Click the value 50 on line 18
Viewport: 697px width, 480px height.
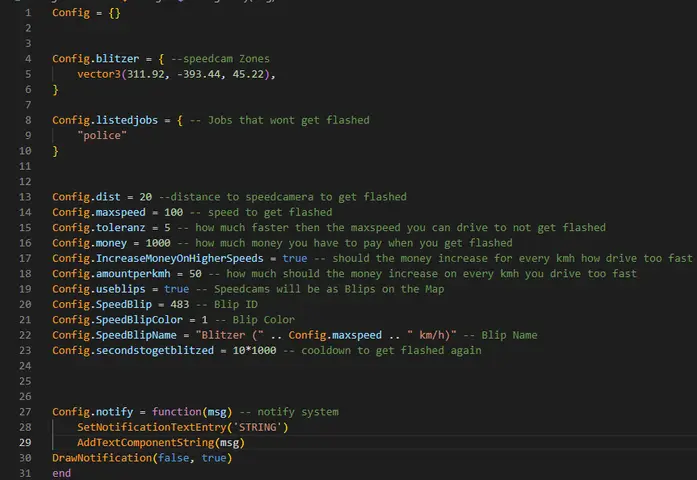tap(195, 274)
